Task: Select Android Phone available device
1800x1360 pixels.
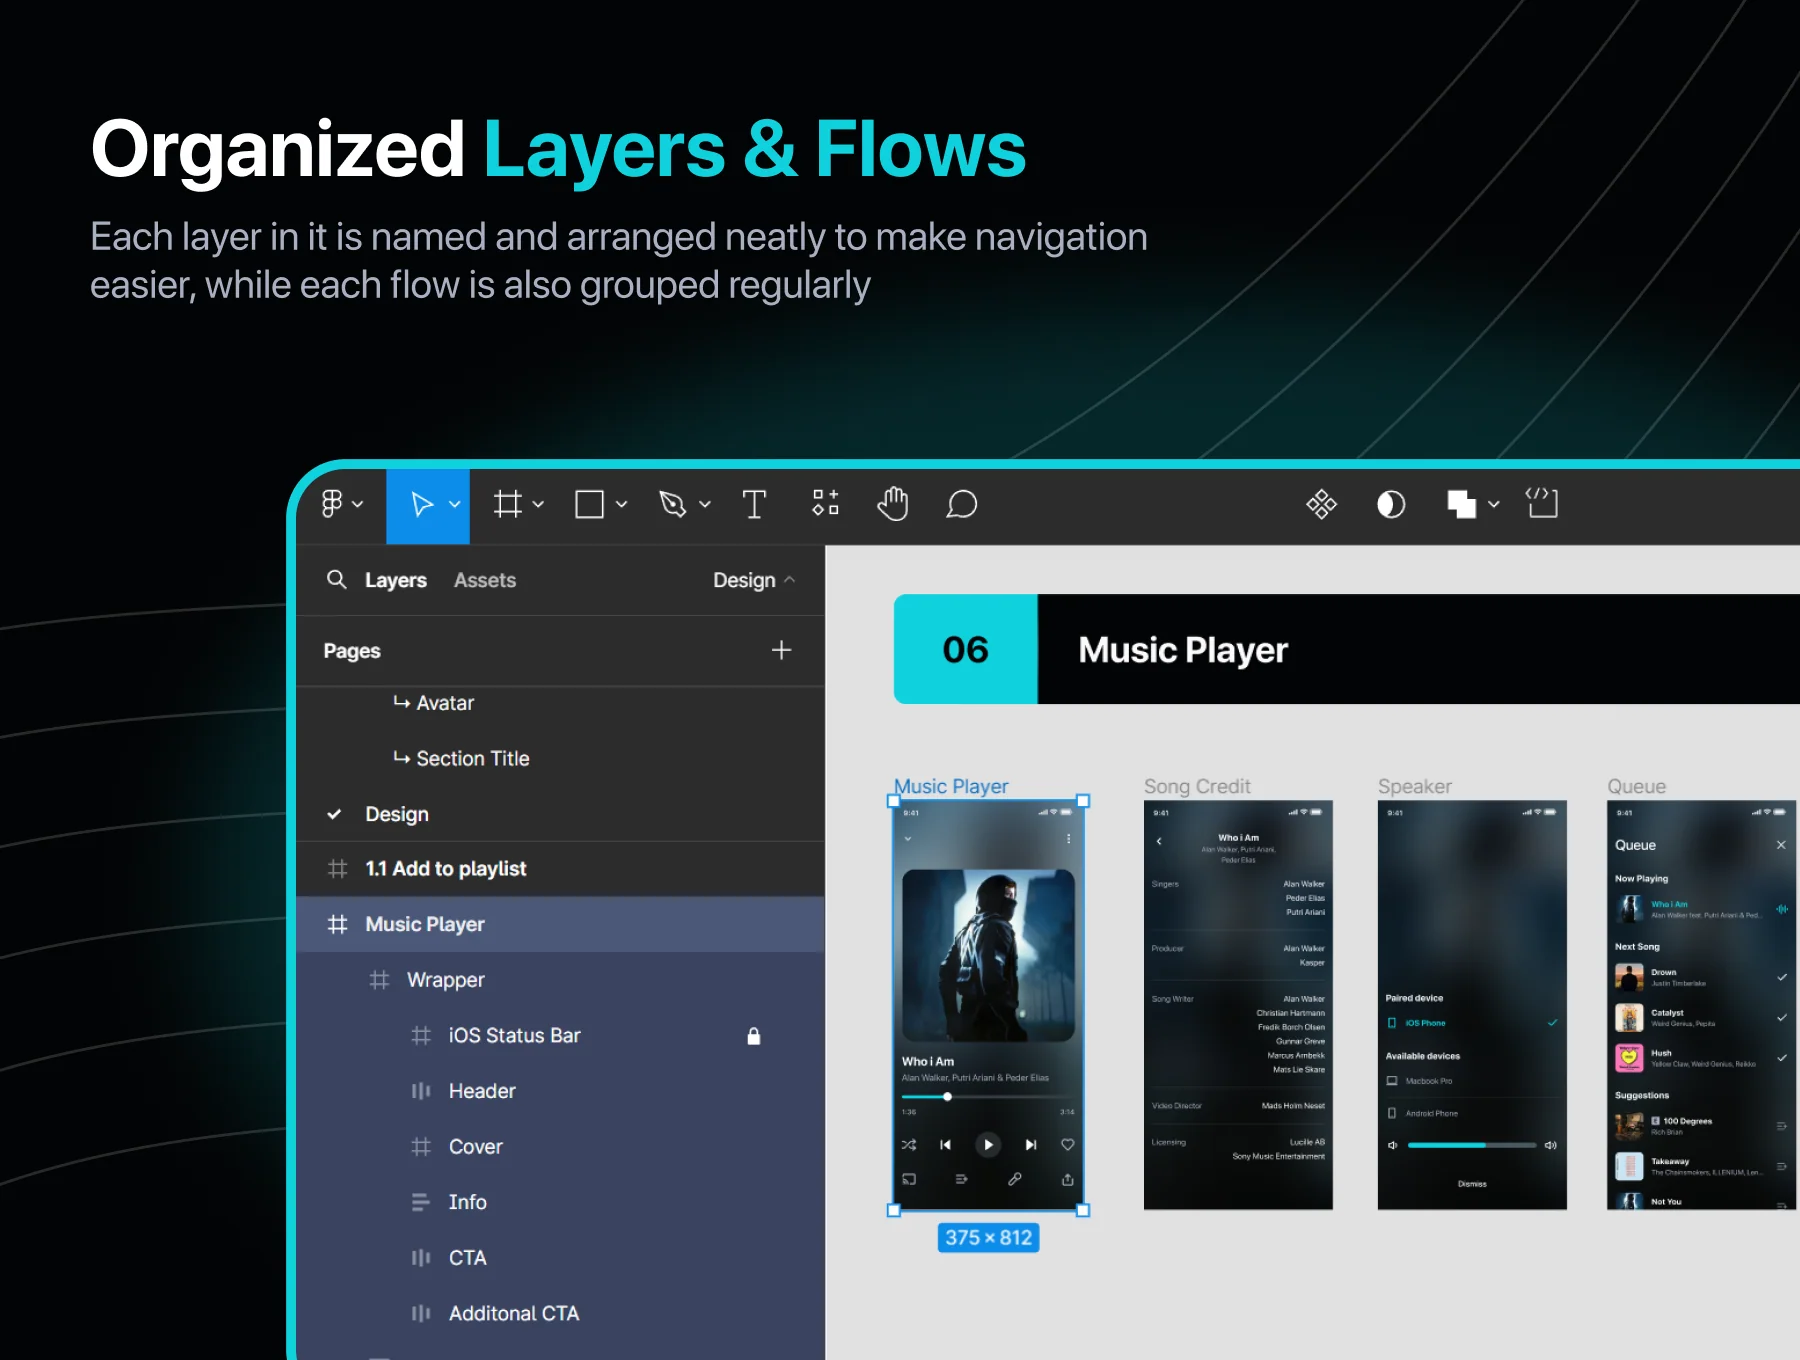Action: point(1472,1113)
